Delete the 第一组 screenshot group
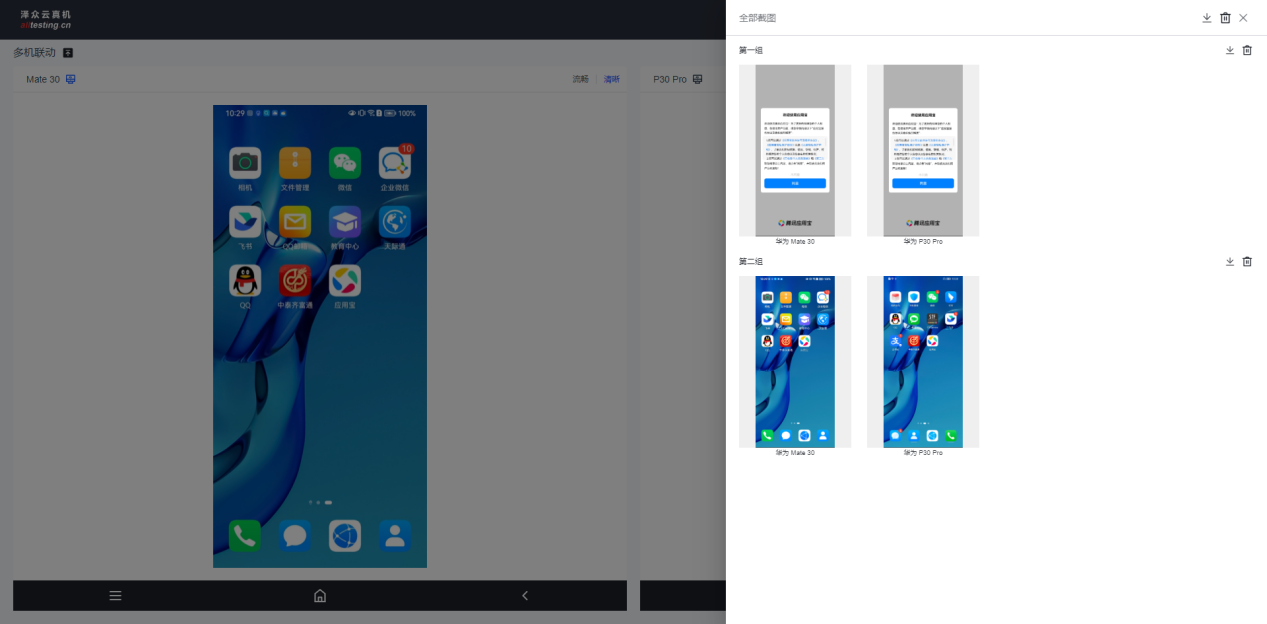Screen dimensions: 1267x624 [x=1247, y=50]
